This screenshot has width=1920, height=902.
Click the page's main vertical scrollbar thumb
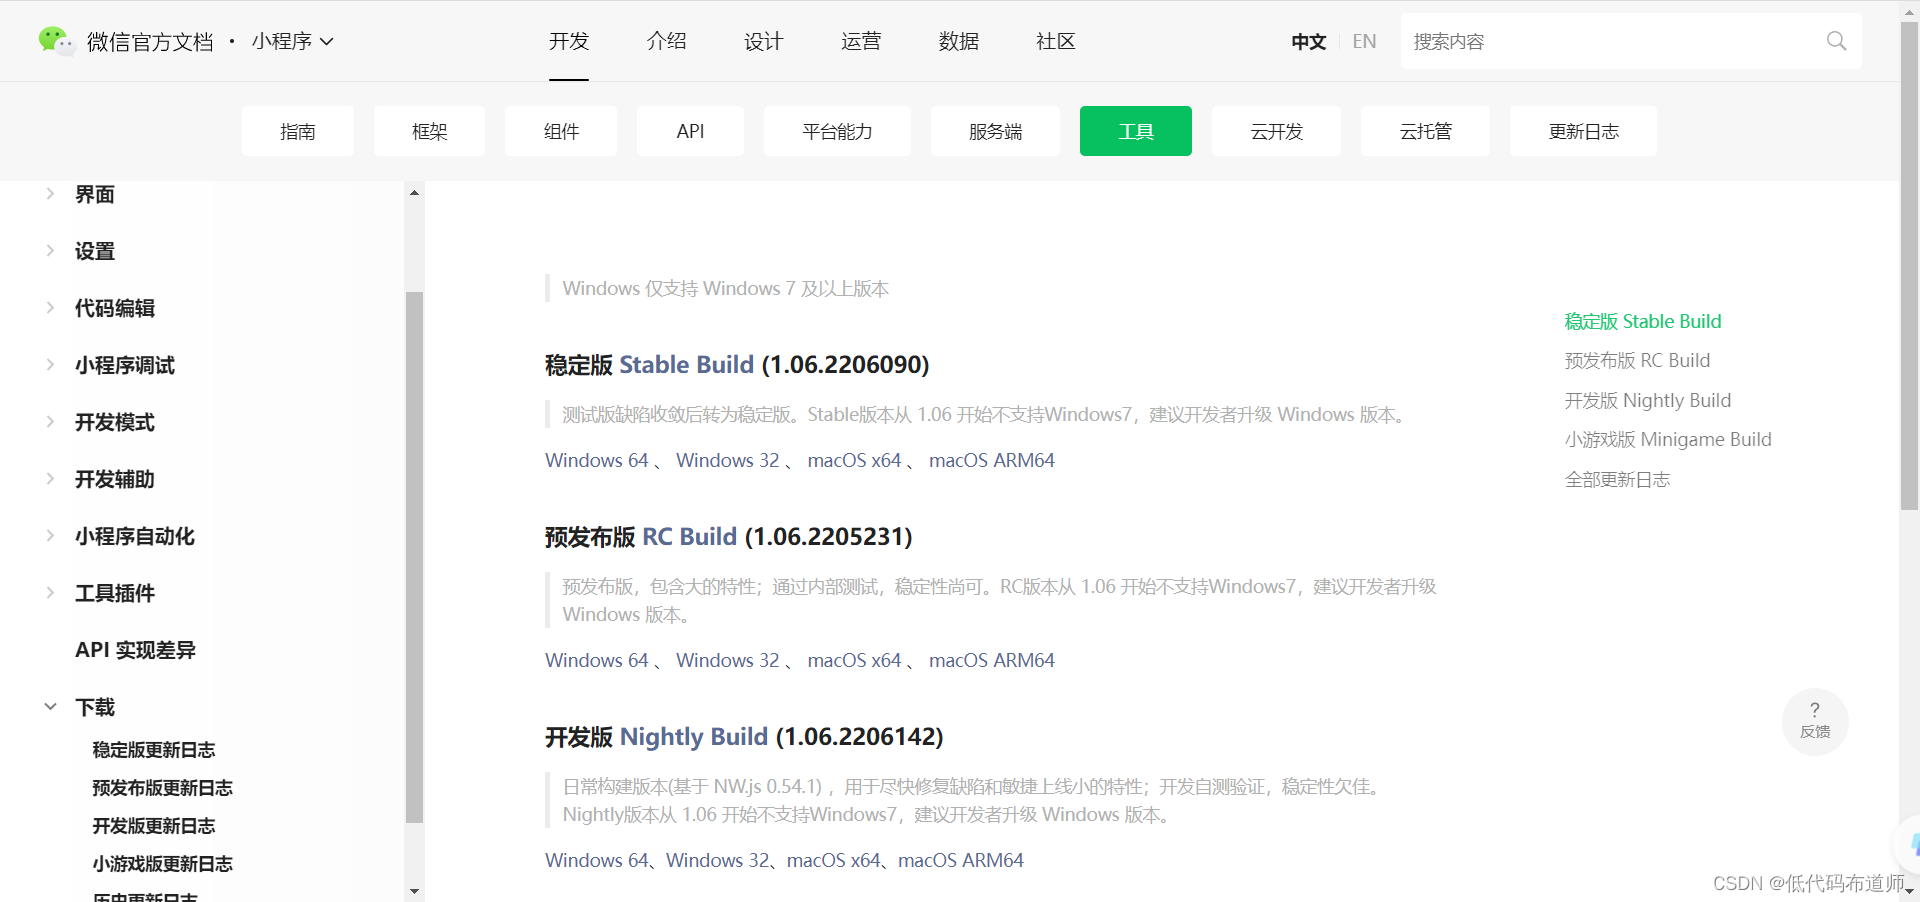point(1909,265)
